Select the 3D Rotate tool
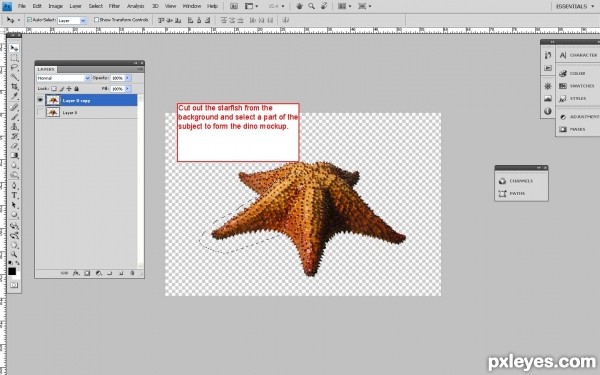 pos(14,226)
